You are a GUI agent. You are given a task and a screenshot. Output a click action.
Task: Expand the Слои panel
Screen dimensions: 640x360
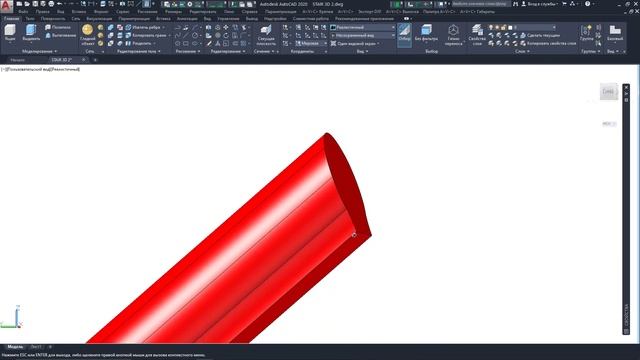point(522,51)
